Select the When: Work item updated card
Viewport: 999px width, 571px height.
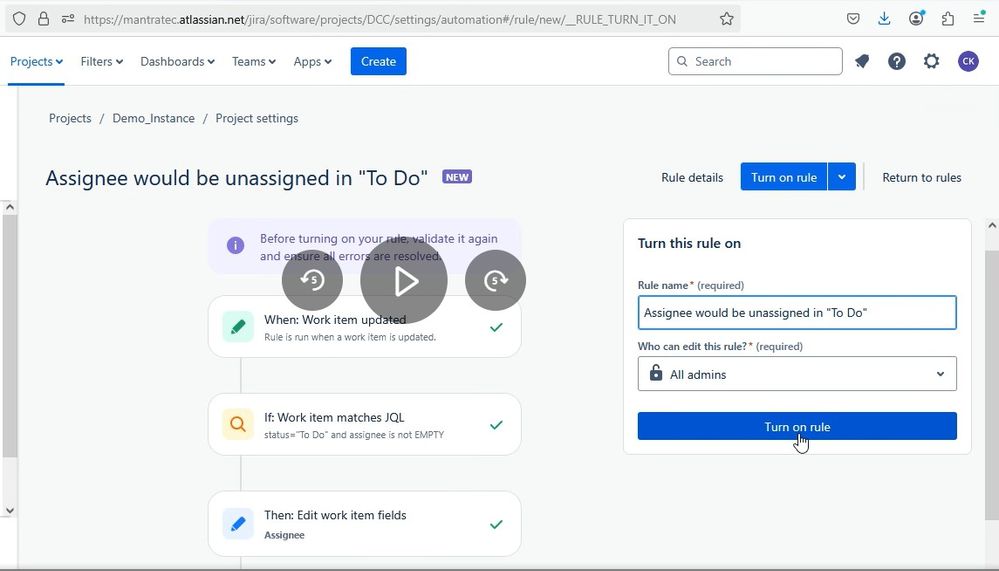tap(364, 327)
